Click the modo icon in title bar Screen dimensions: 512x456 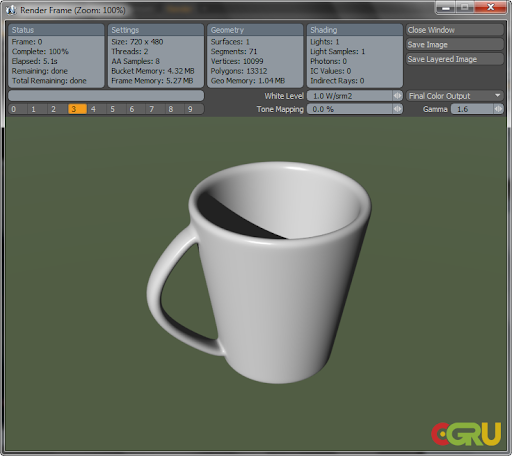(x=11, y=10)
